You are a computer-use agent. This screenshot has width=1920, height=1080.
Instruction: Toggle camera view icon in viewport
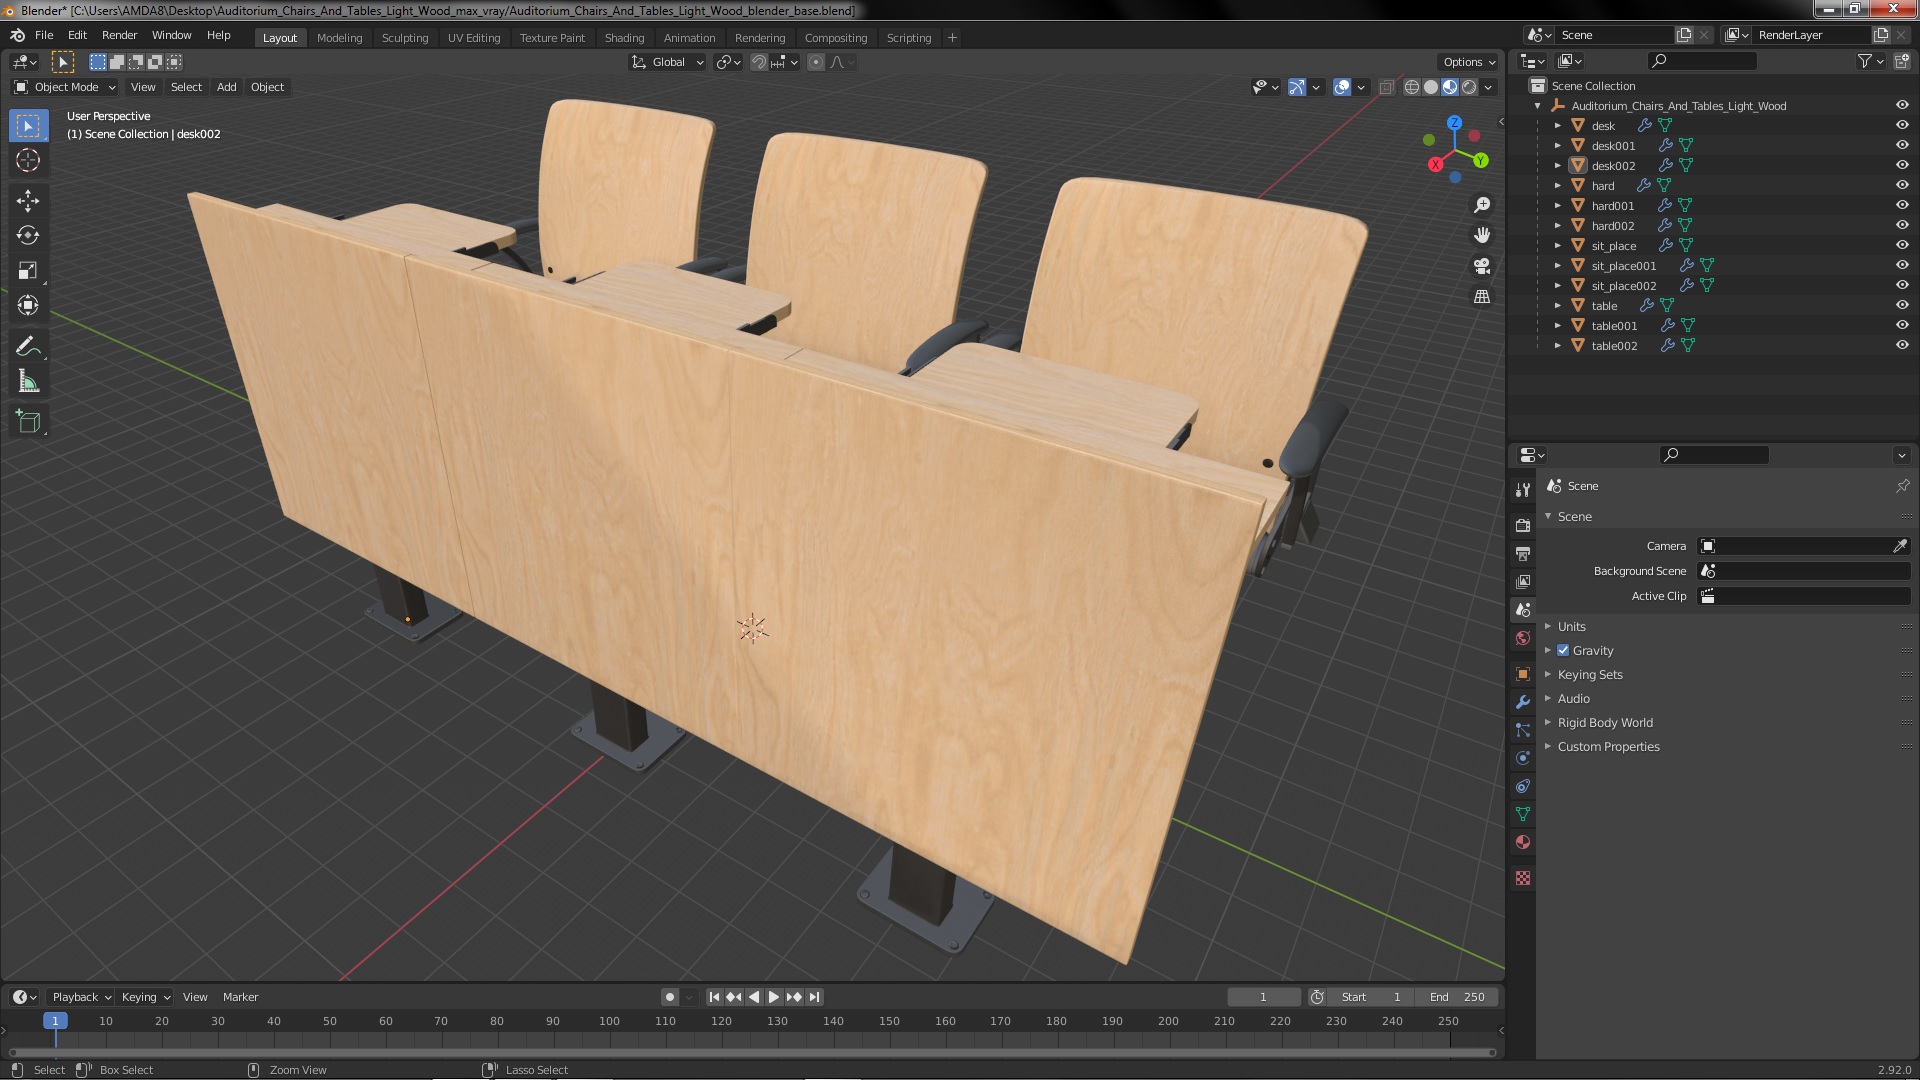click(x=1482, y=266)
